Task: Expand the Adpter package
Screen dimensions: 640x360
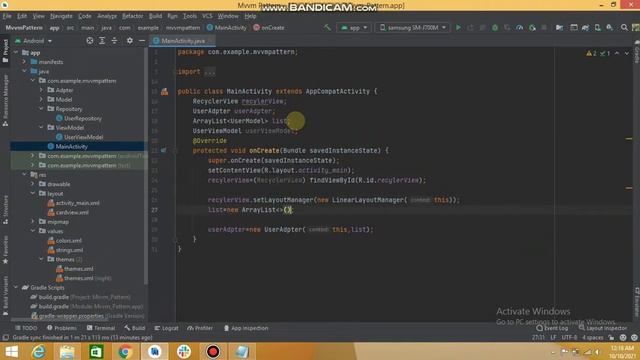Action: (x=41, y=90)
